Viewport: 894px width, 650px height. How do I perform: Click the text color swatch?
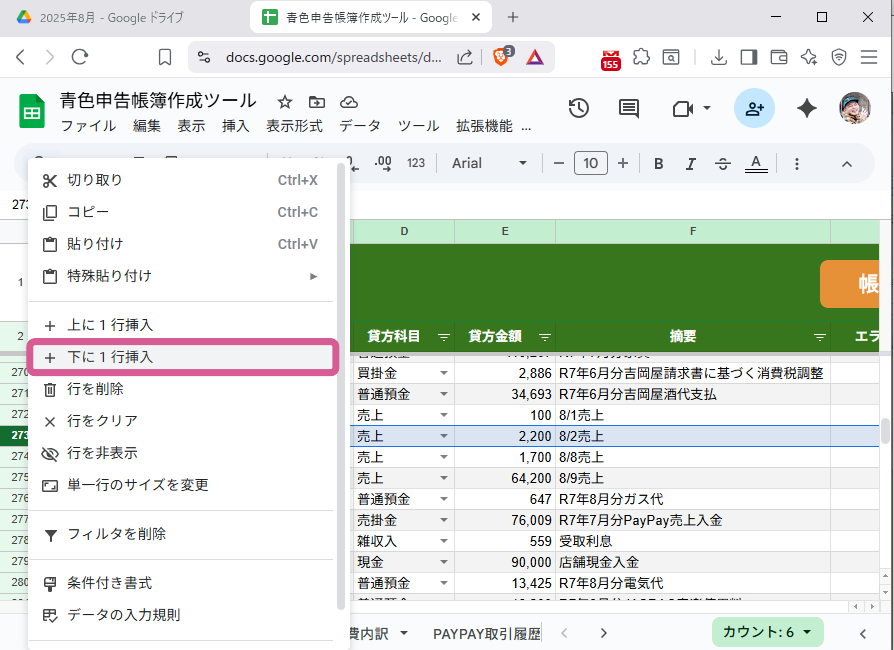756,162
